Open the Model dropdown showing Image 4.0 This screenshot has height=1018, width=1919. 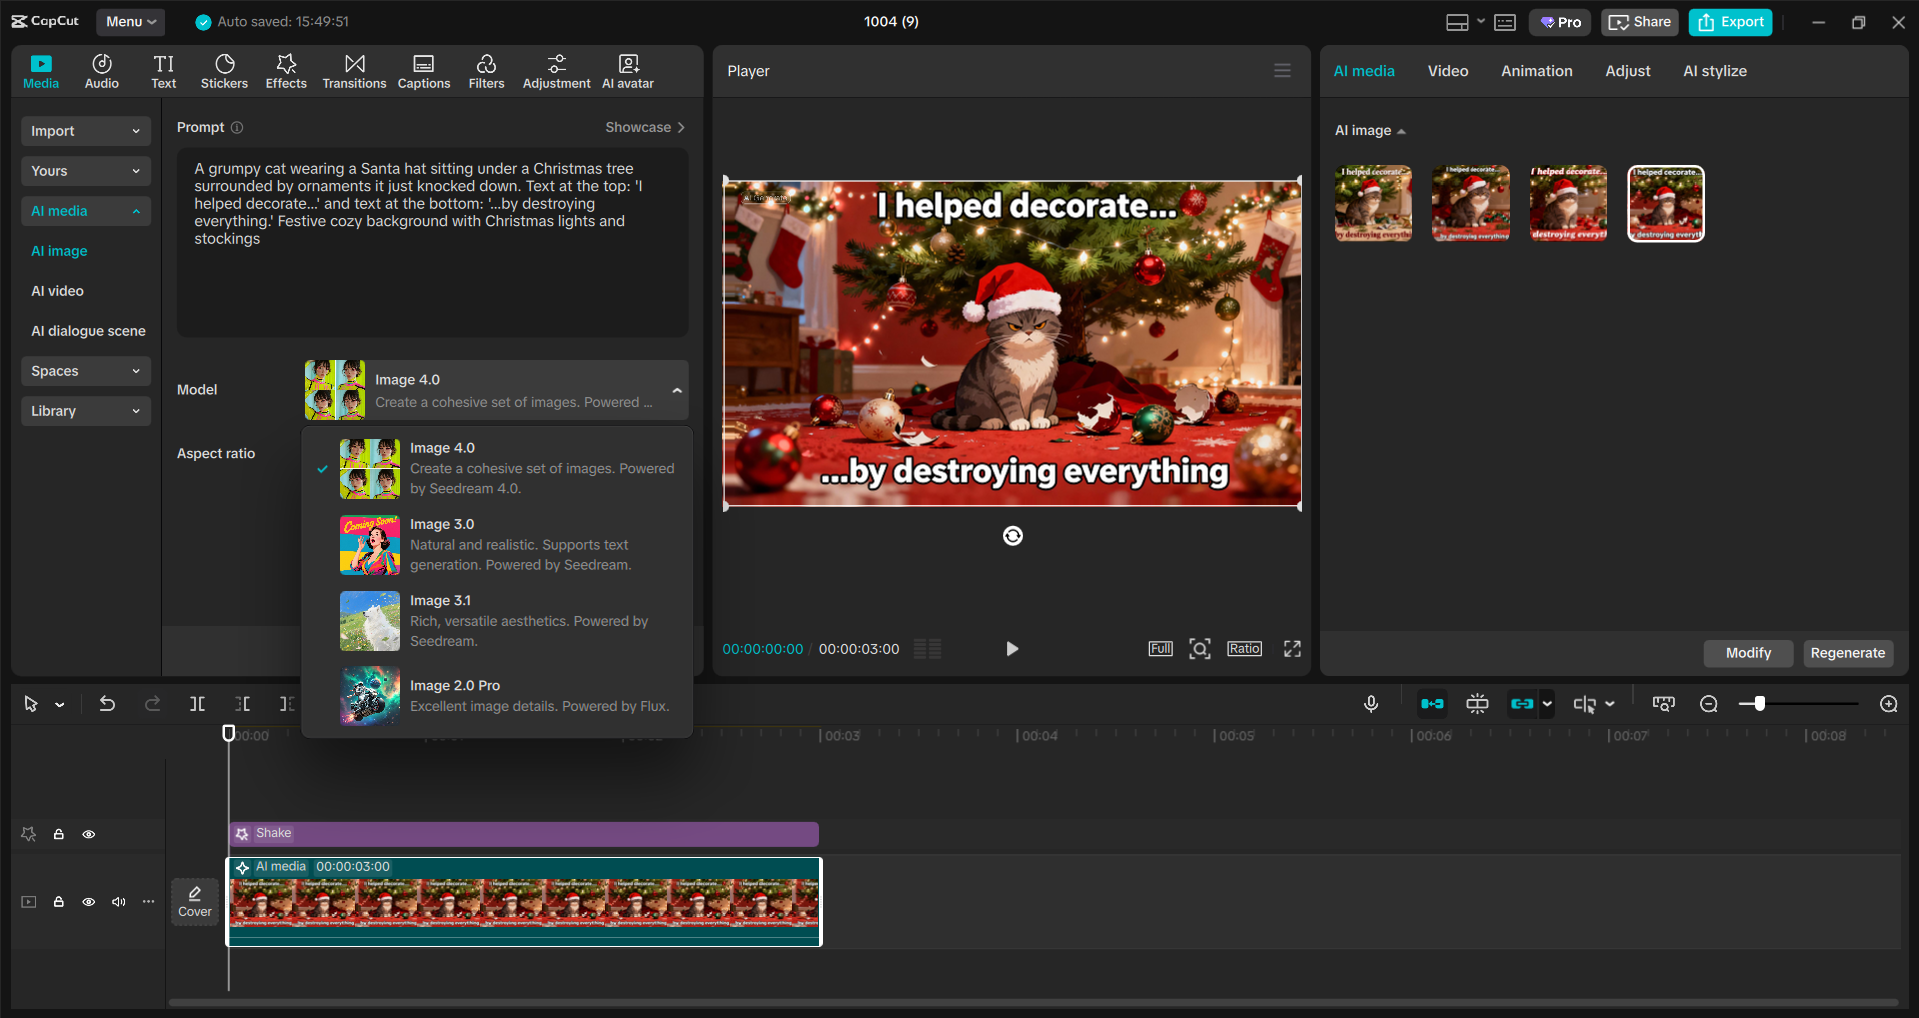pos(494,389)
